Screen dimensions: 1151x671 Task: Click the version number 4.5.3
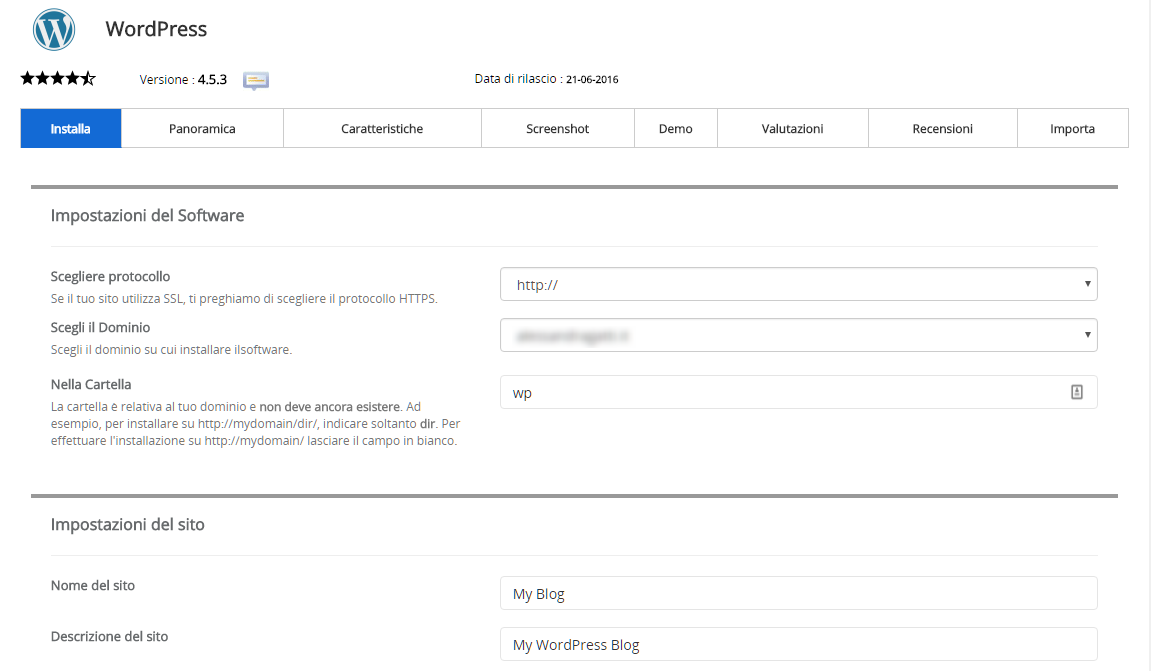[212, 79]
